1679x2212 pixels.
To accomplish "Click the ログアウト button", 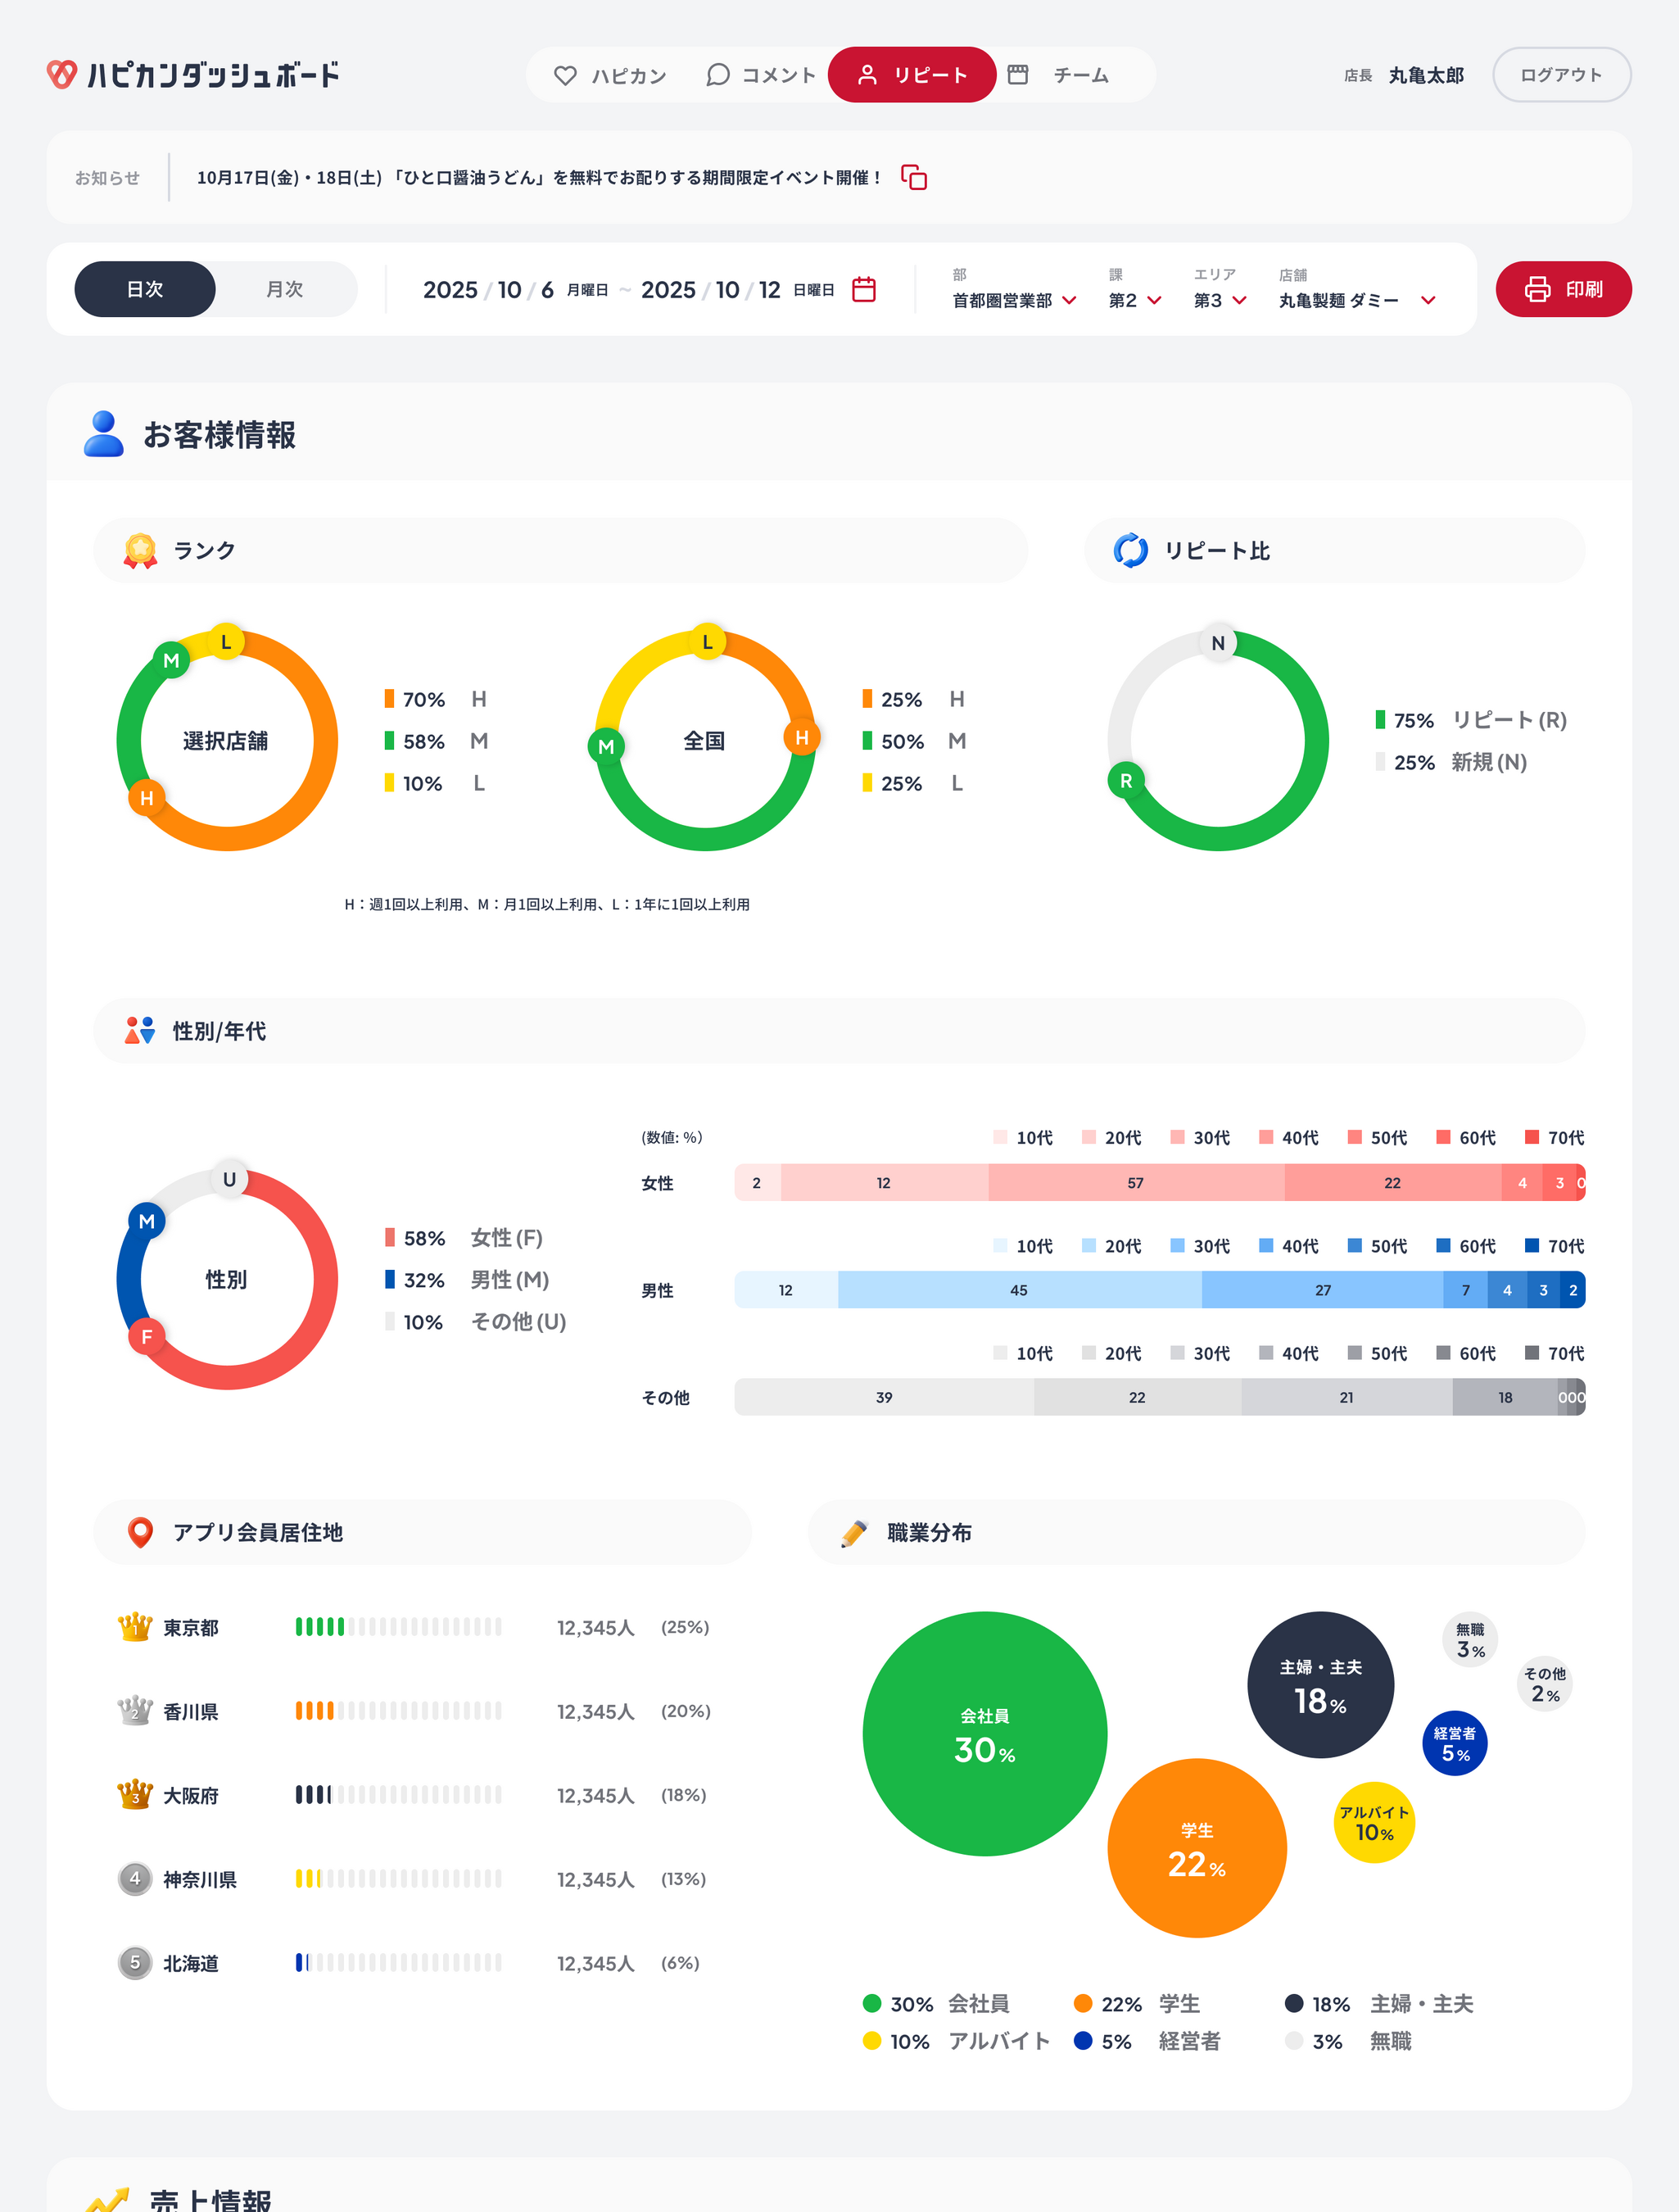I will click(x=1560, y=75).
